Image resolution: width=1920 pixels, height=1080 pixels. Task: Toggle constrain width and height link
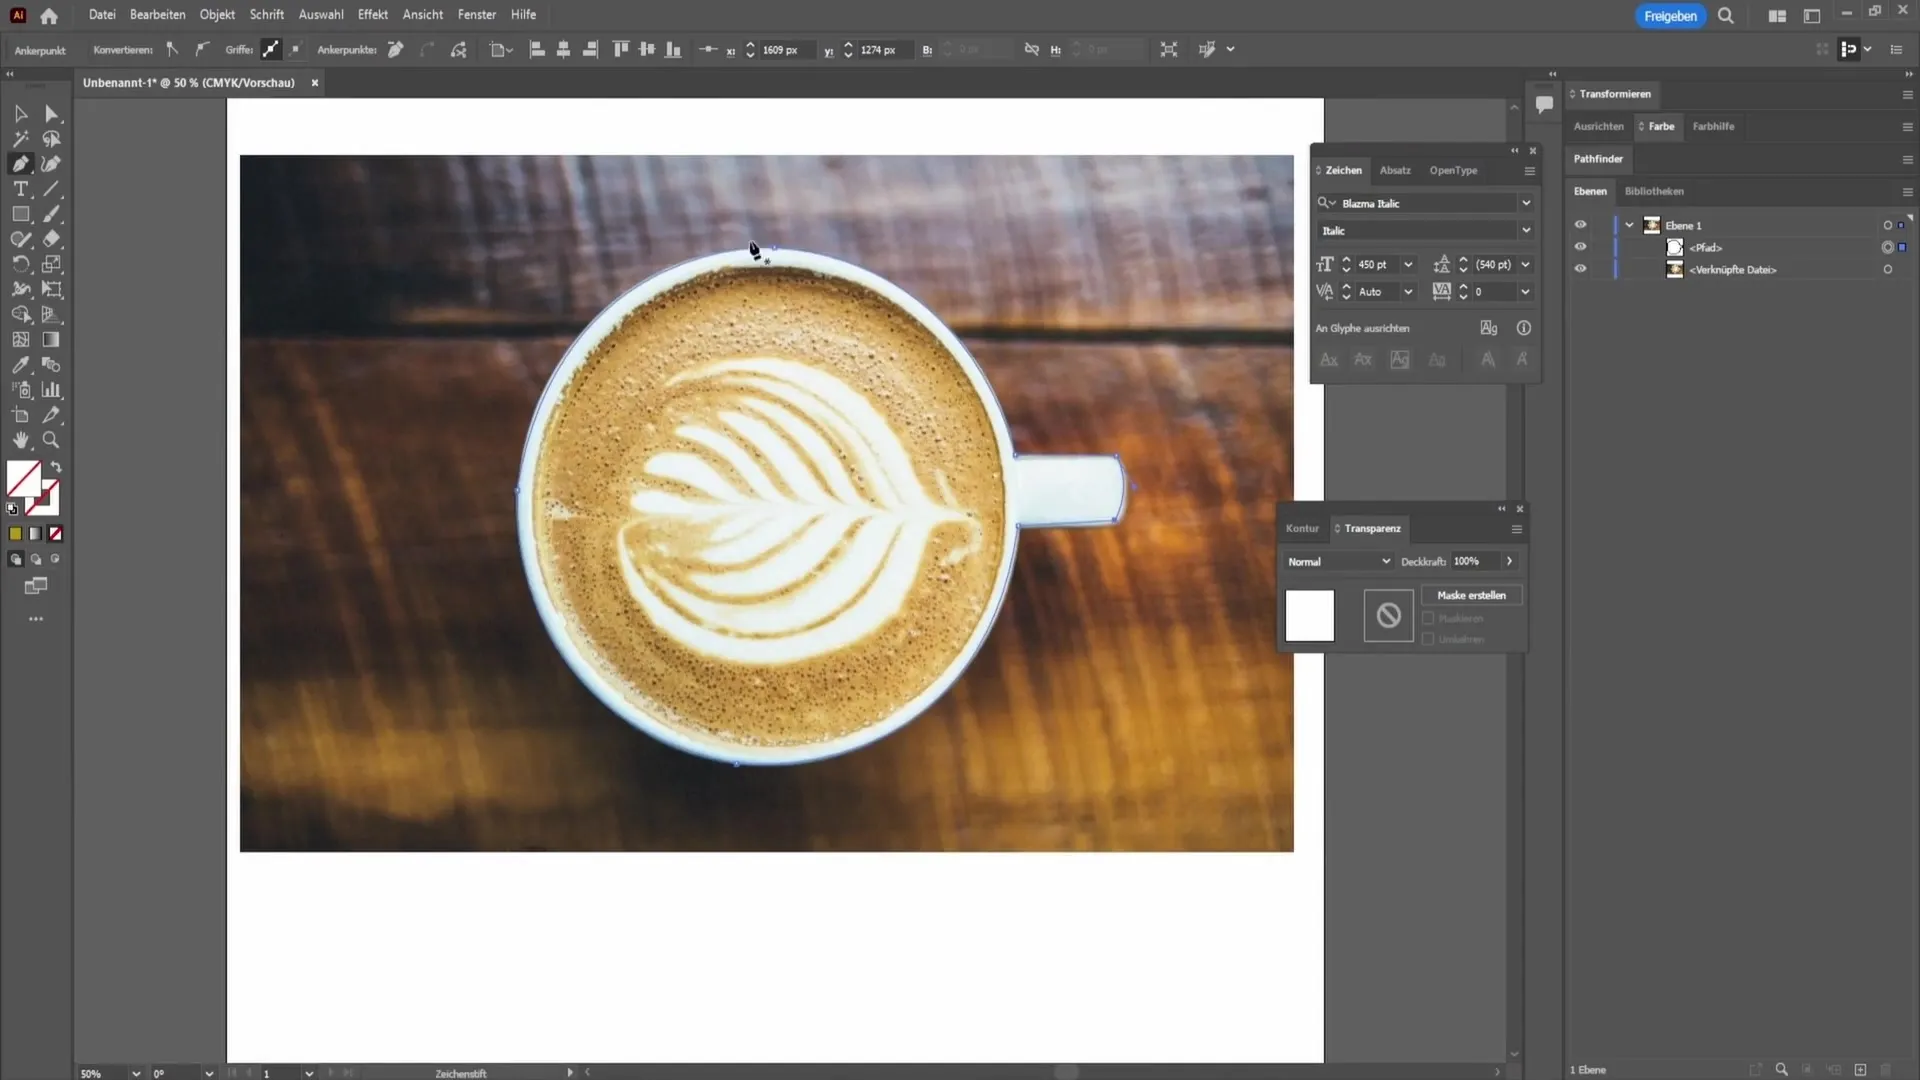1032,49
